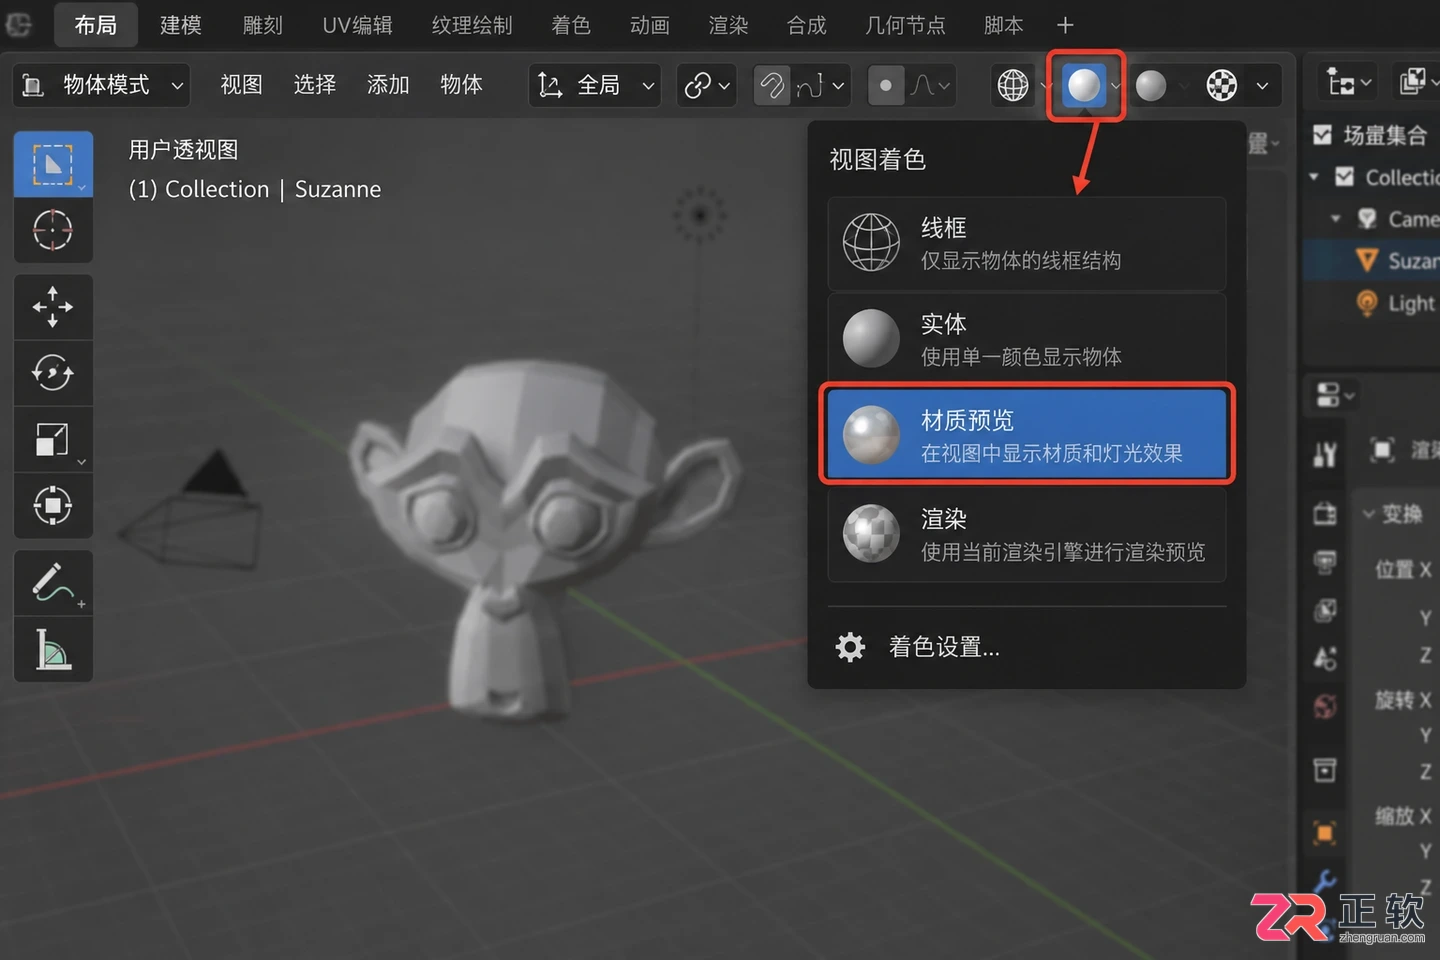The width and height of the screenshot is (1440, 960).
Task: Open the 视图 view menu
Action: click(241, 85)
